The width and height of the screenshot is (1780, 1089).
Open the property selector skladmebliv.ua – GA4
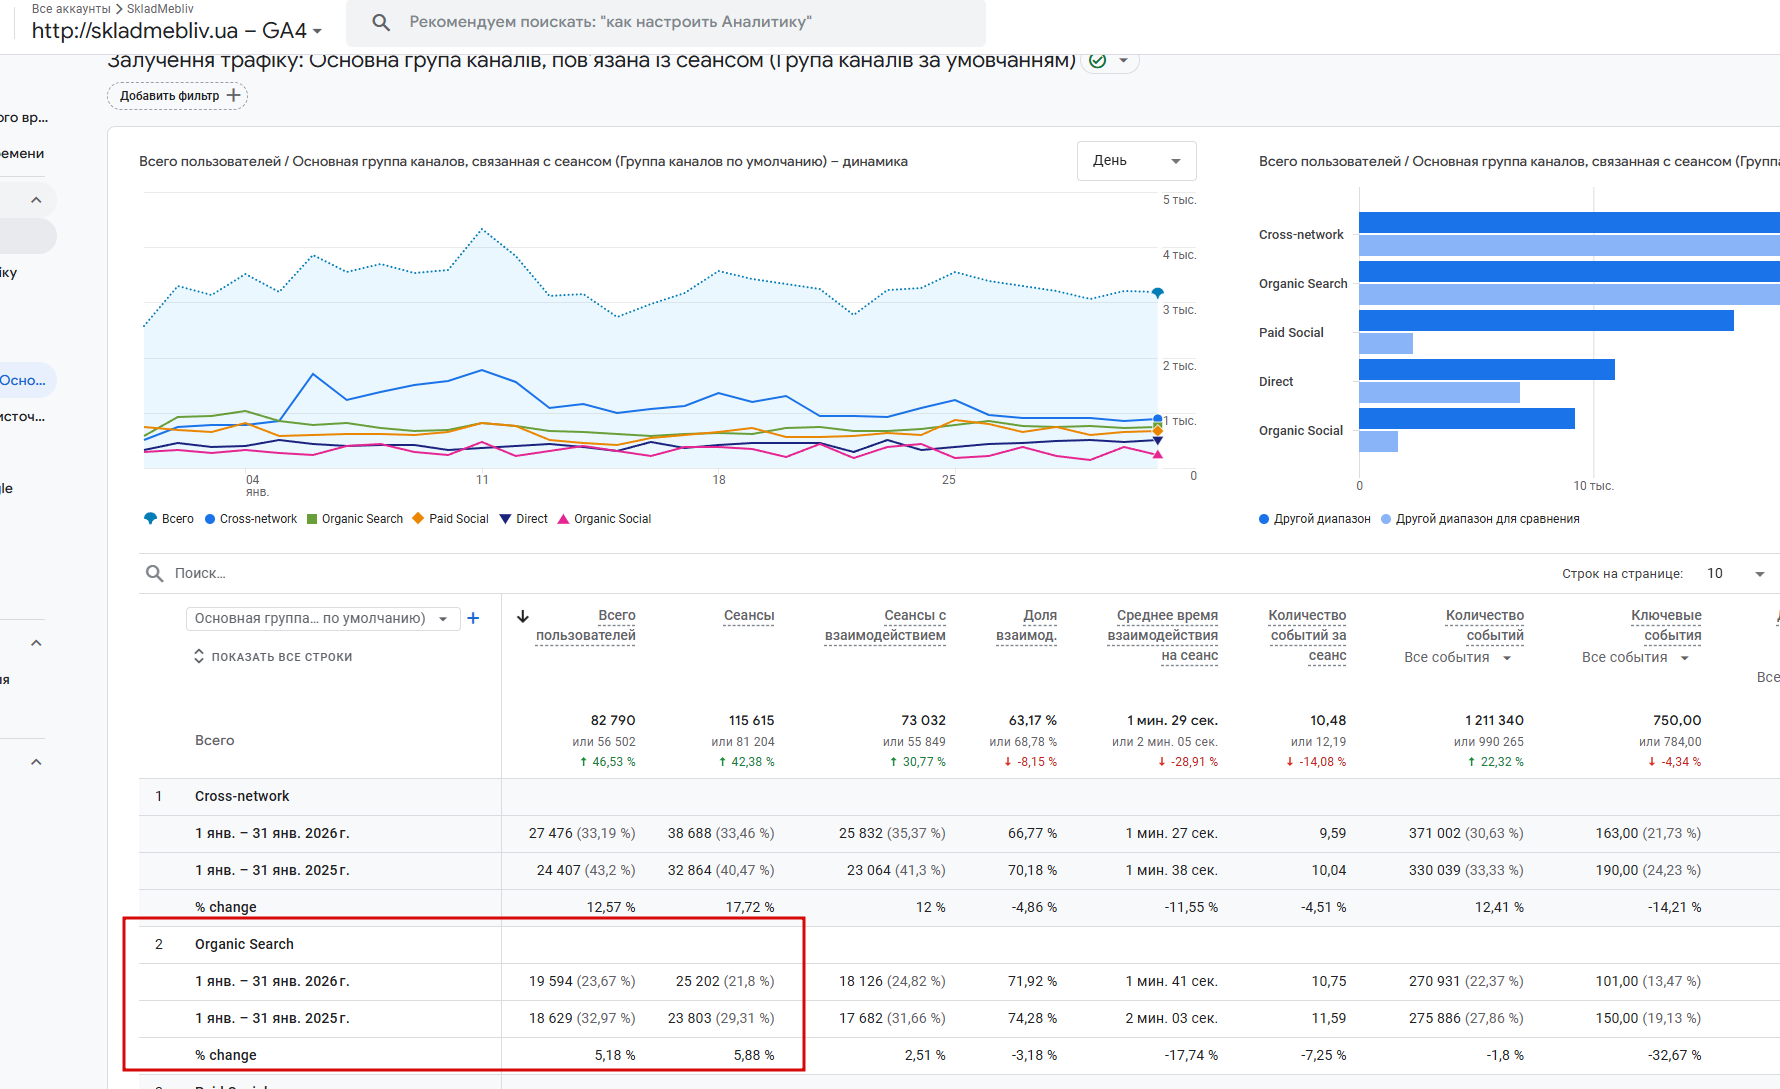coord(177,31)
